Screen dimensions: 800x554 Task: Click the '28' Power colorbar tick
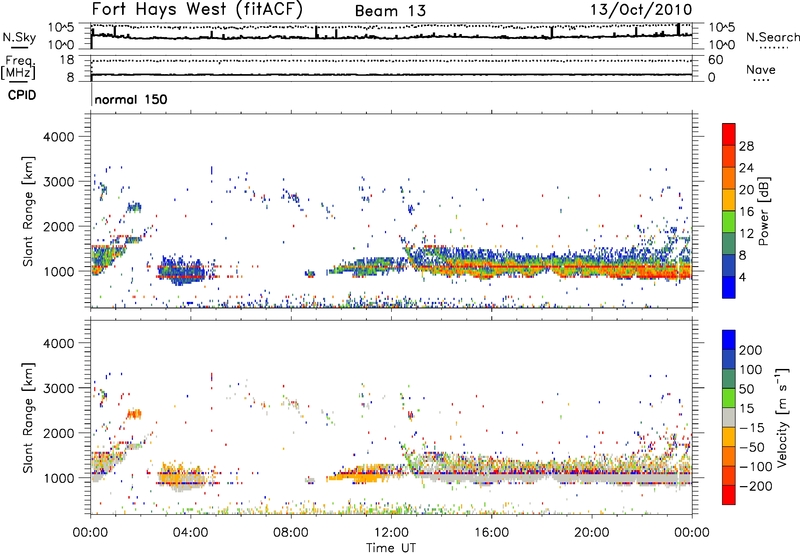coord(746,146)
